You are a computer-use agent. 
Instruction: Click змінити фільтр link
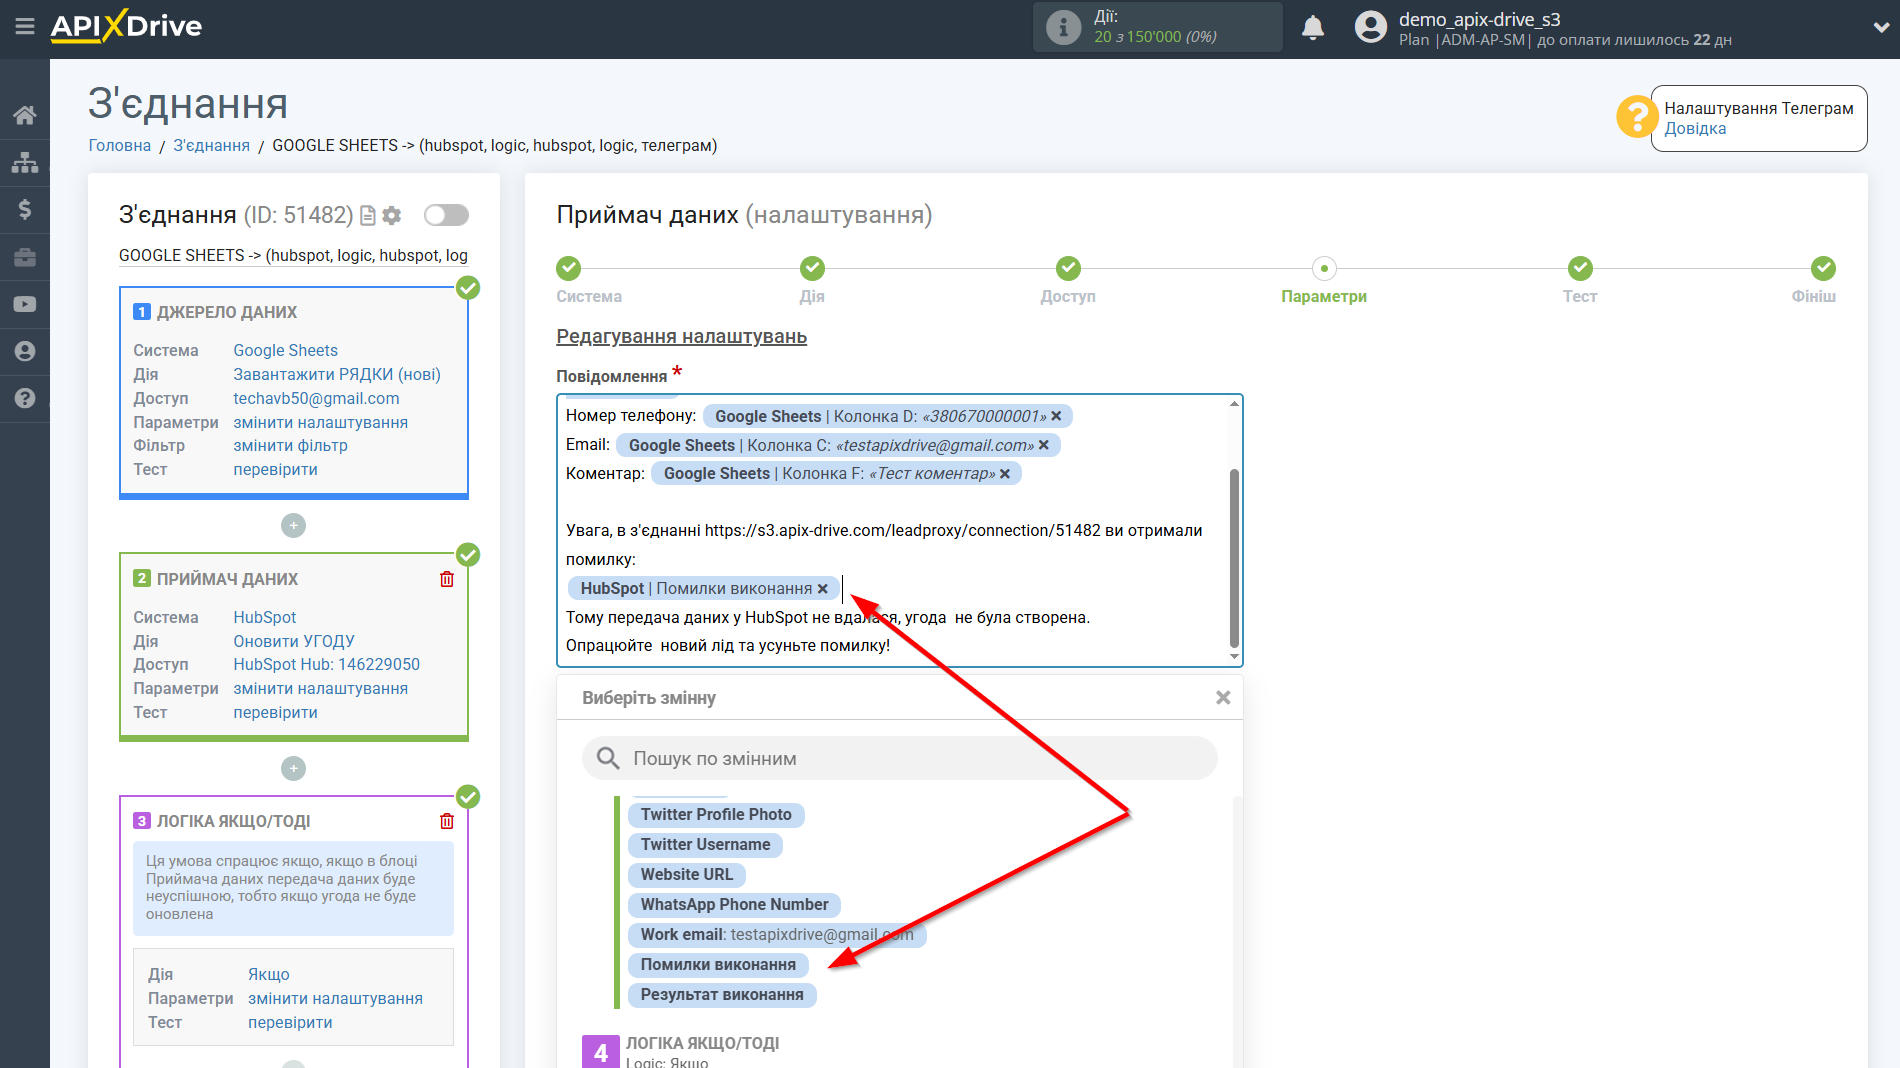(290, 446)
